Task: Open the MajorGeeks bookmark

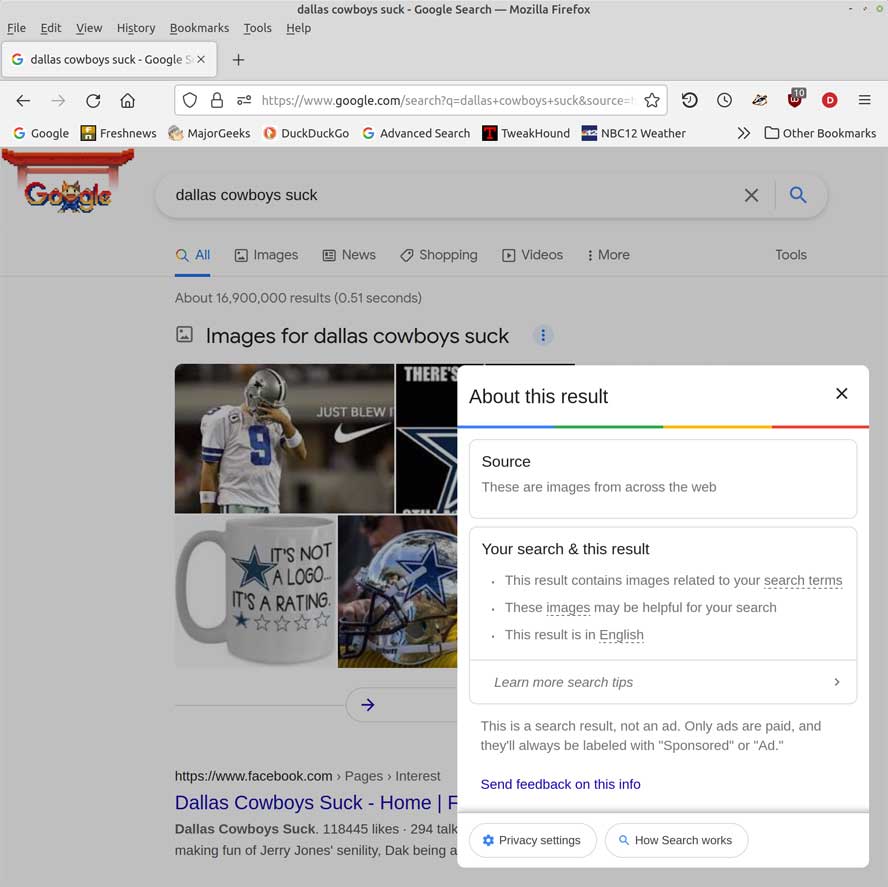Action: [209, 133]
